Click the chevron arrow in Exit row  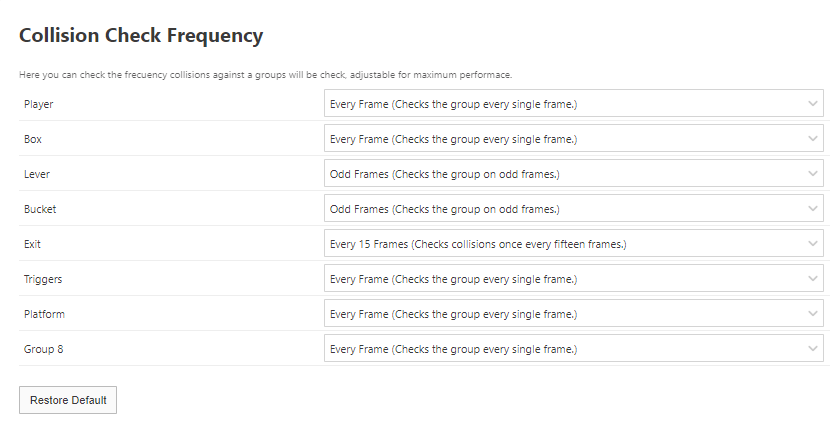point(812,244)
